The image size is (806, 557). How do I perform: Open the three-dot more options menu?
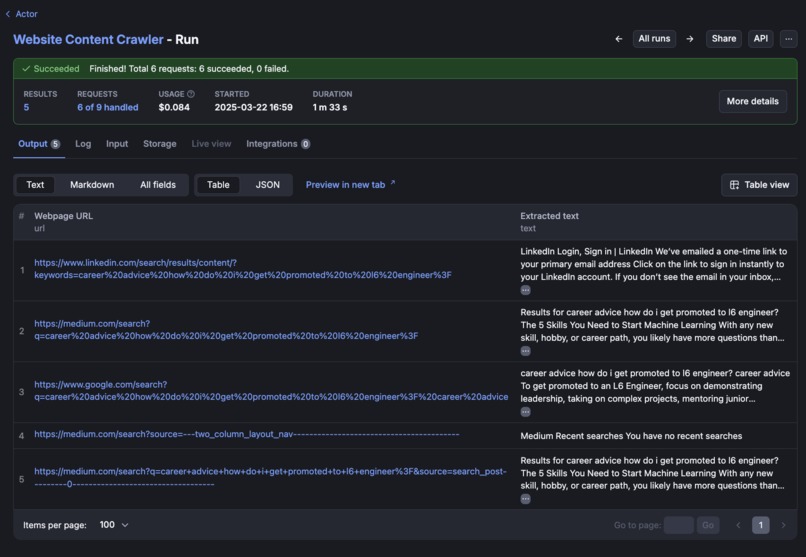click(789, 39)
